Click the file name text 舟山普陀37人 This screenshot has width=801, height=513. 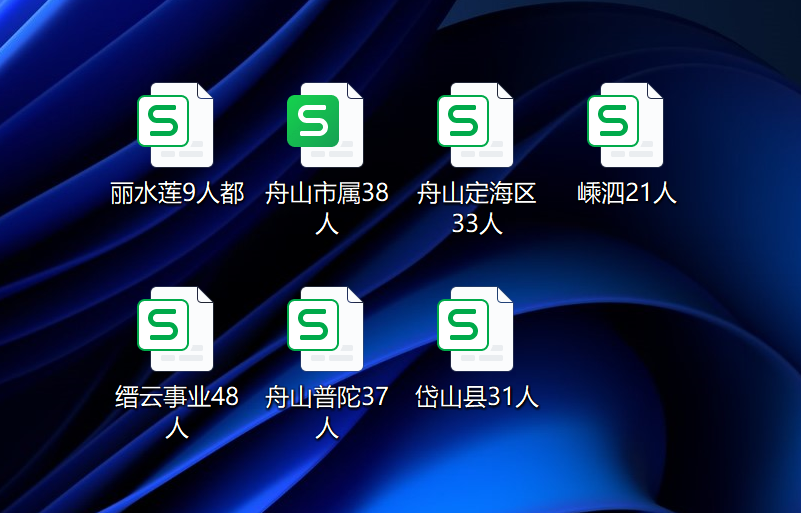click(327, 412)
